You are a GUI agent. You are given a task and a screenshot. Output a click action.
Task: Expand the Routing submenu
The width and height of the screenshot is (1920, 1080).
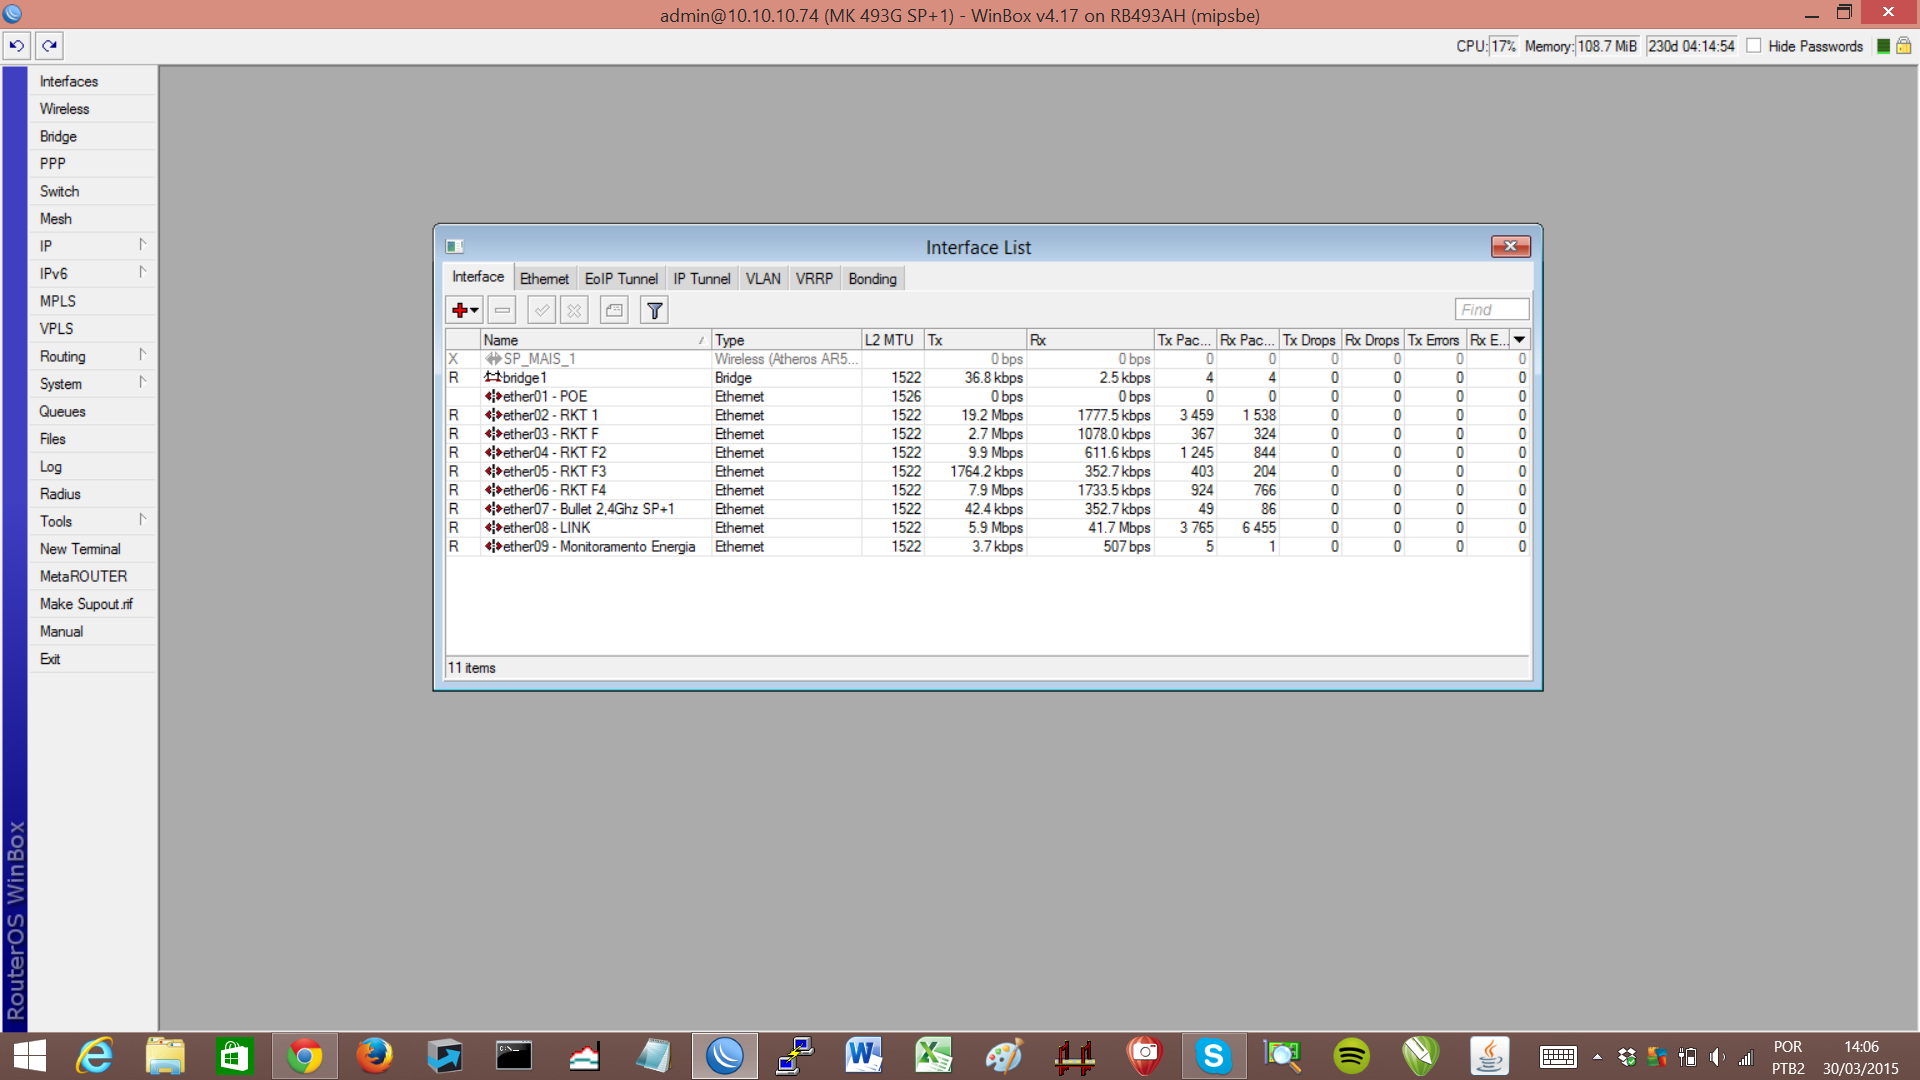click(x=92, y=356)
